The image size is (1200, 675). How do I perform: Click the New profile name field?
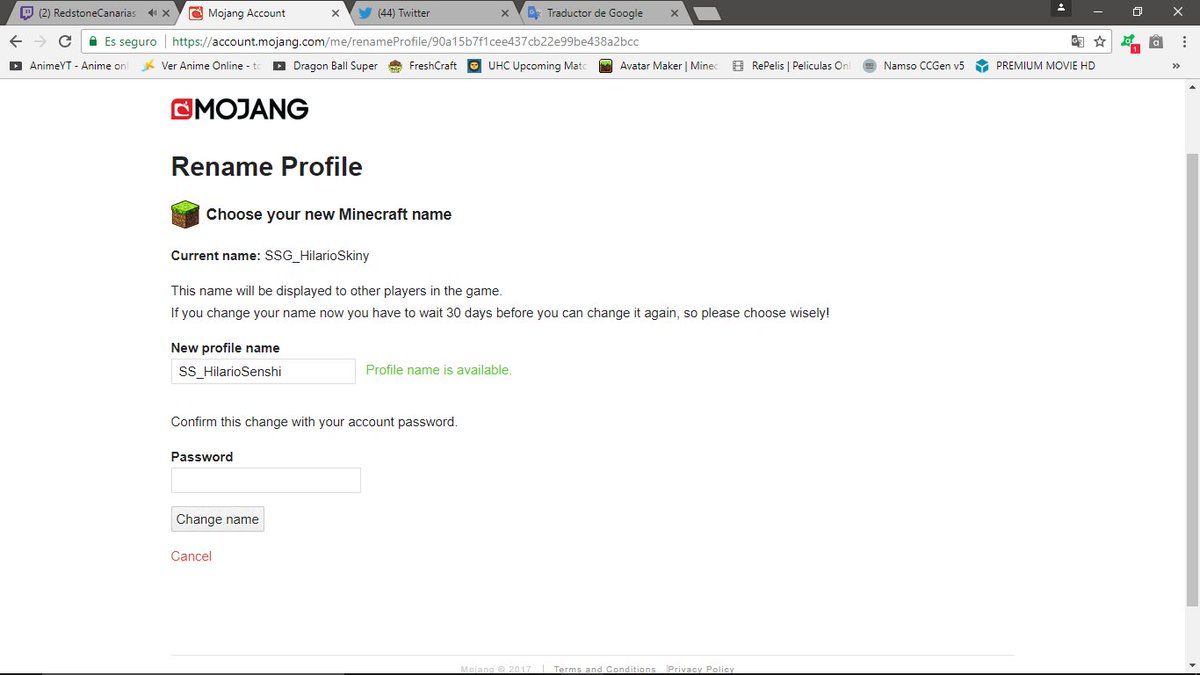click(x=263, y=371)
